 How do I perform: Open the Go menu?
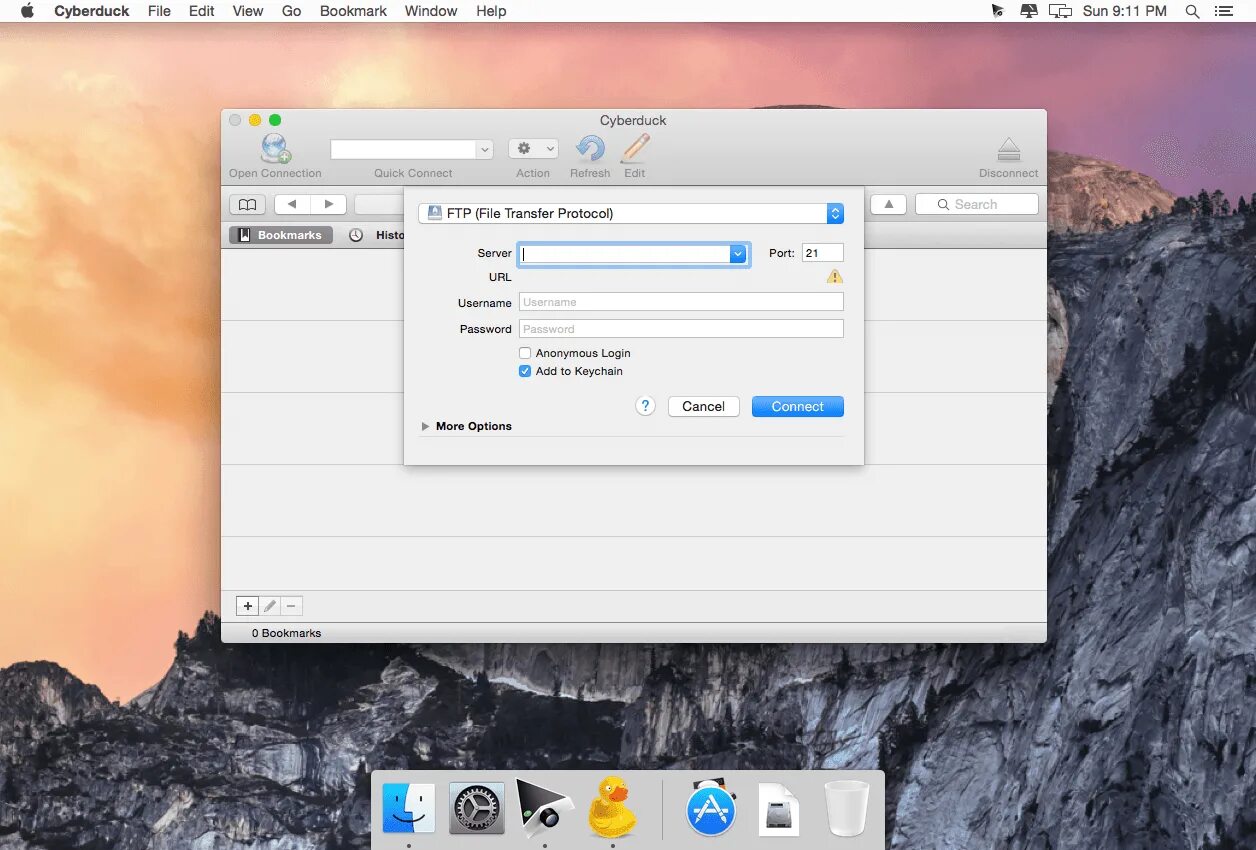[292, 11]
